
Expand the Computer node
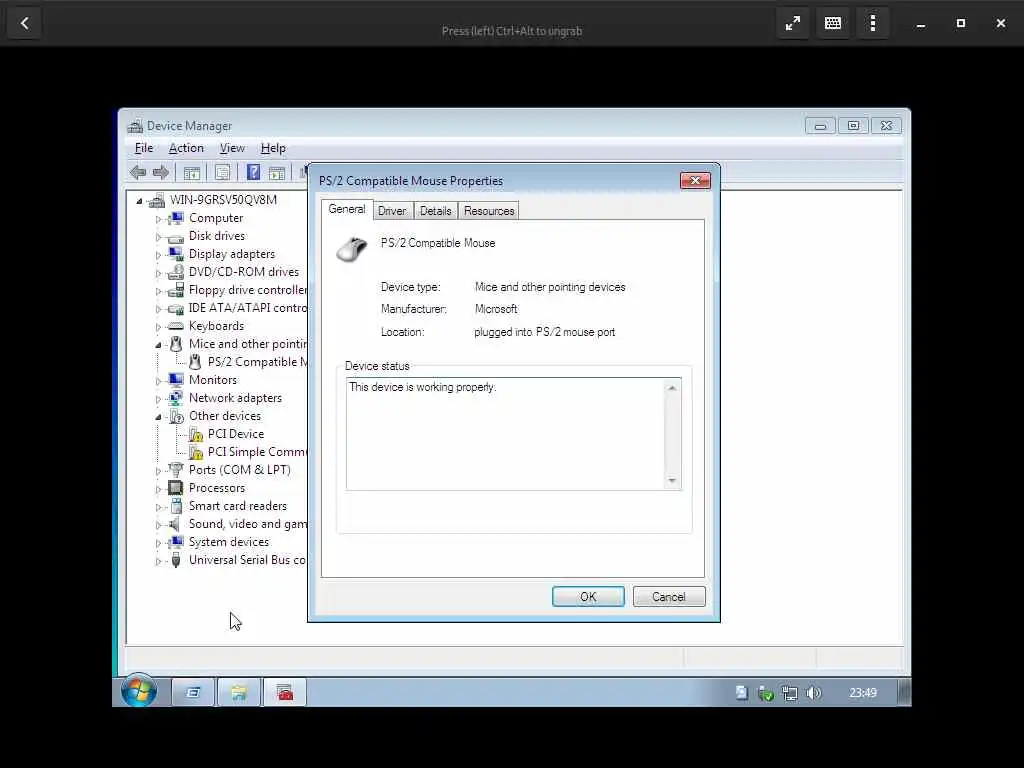pos(158,219)
